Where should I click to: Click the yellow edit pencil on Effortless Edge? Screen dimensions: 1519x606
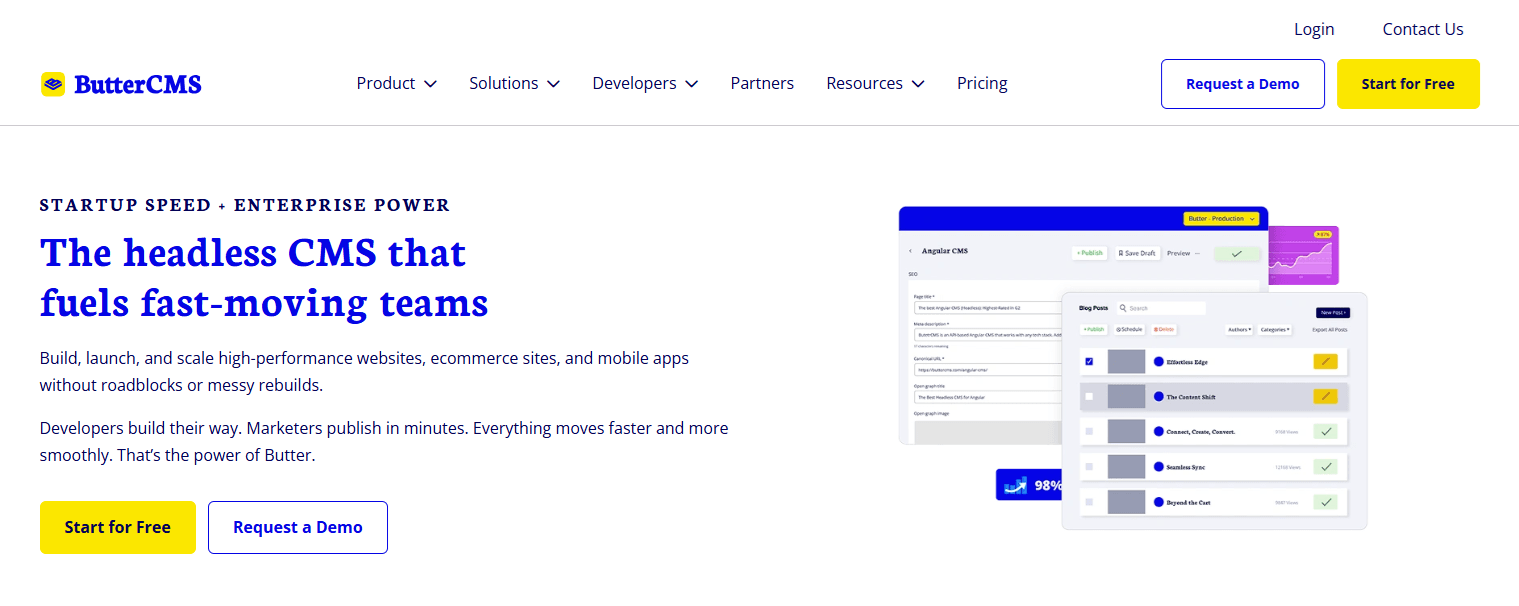[1326, 362]
